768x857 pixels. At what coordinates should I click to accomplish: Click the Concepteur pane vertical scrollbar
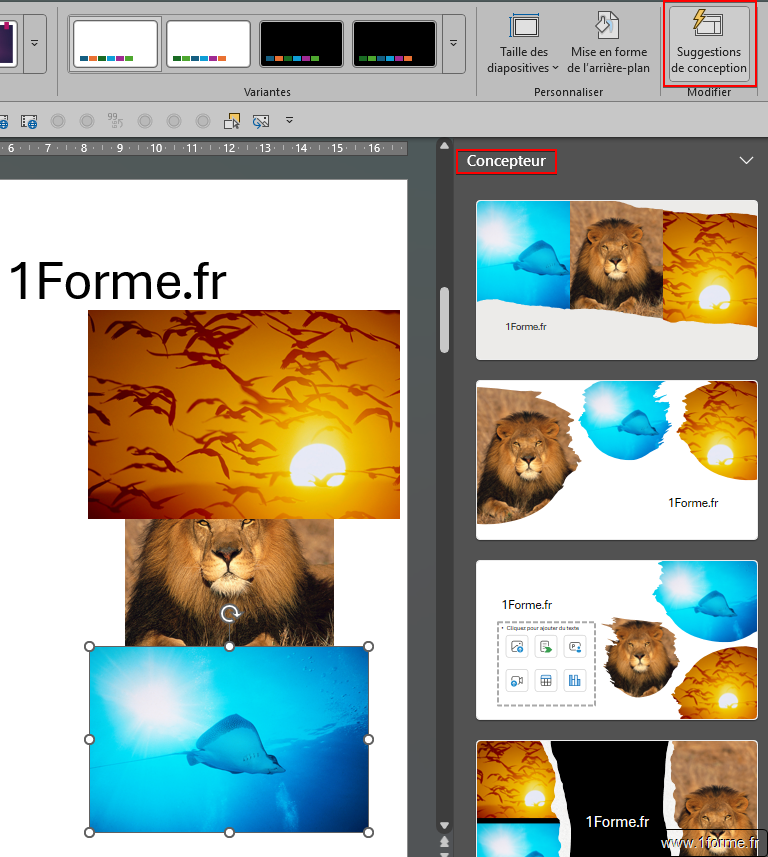pos(444,320)
